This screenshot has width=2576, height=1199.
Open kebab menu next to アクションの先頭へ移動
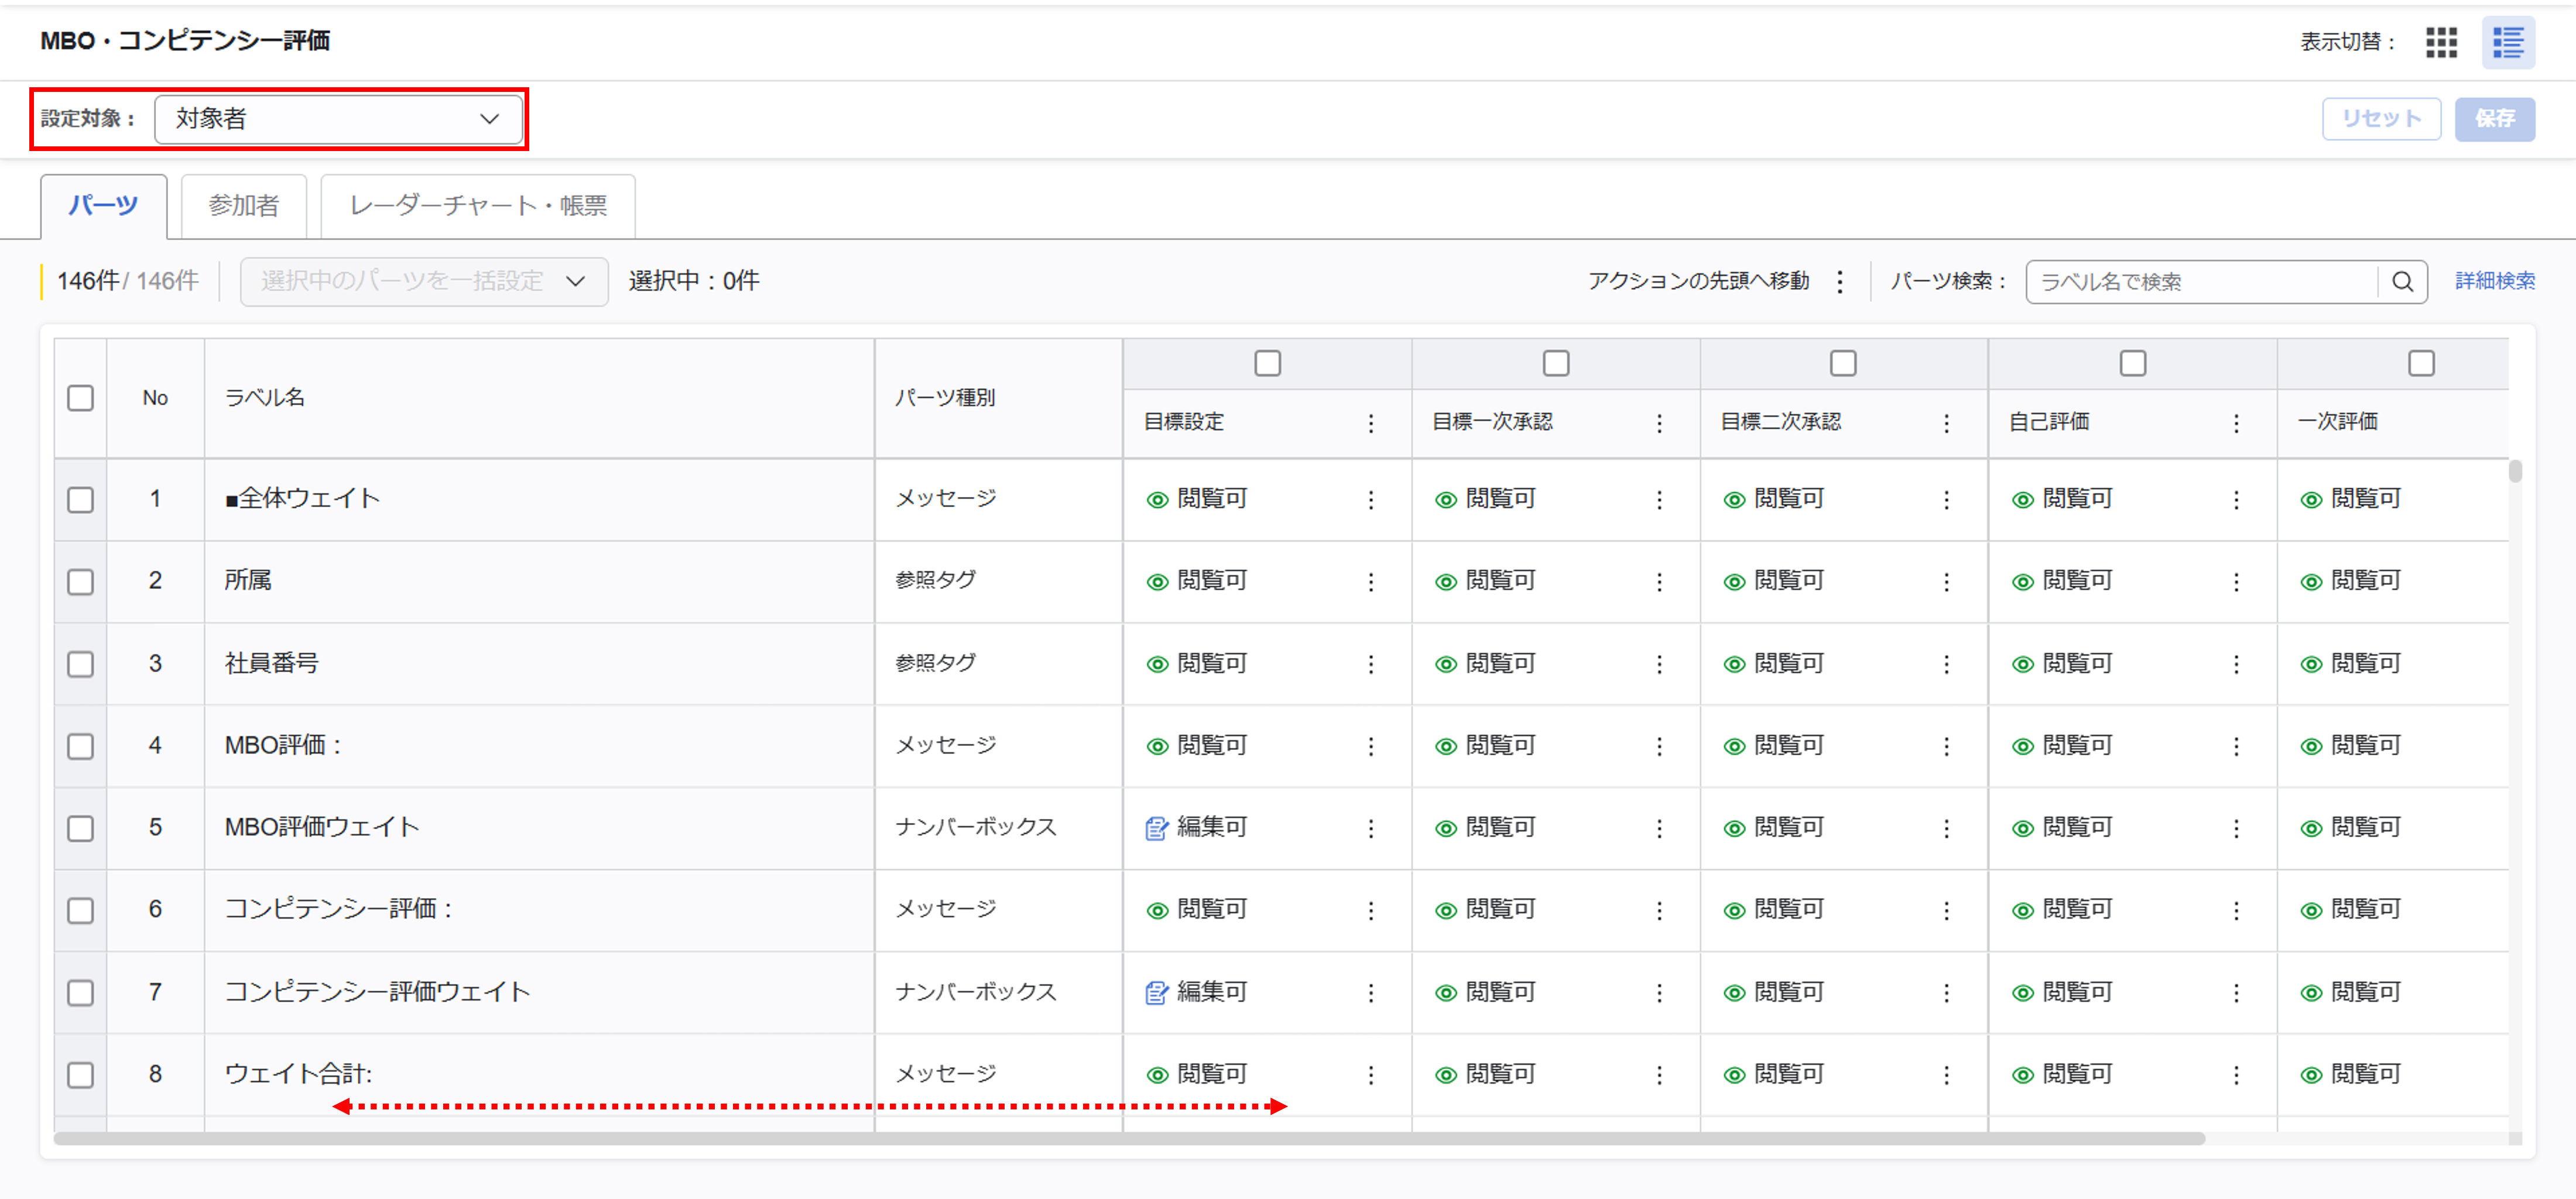click(x=1839, y=282)
